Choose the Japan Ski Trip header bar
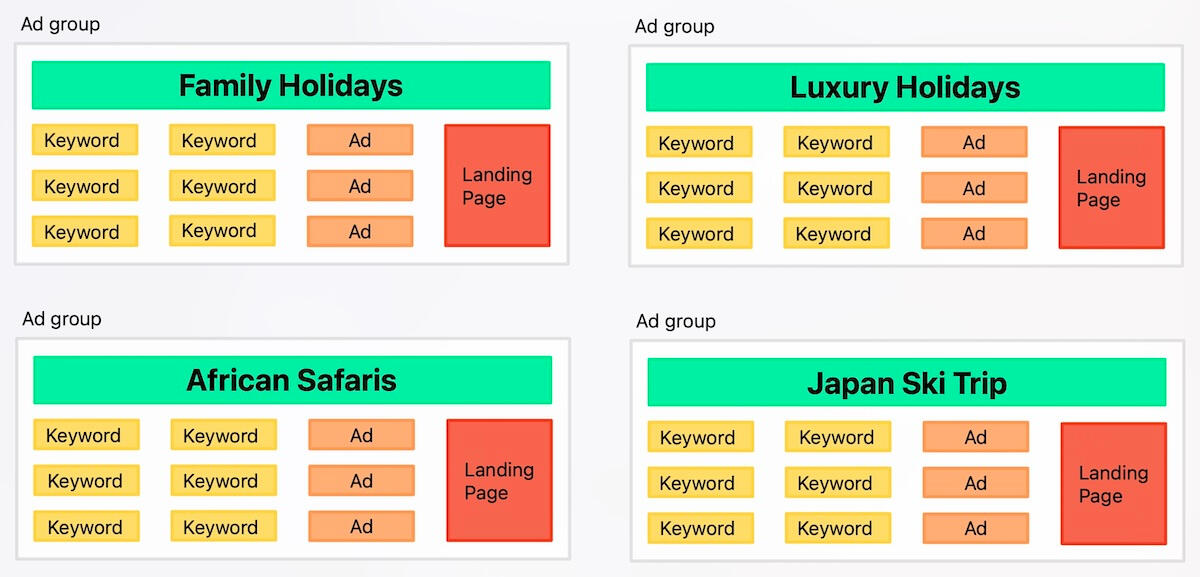Image resolution: width=1200 pixels, height=577 pixels. pyautogui.click(x=907, y=383)
